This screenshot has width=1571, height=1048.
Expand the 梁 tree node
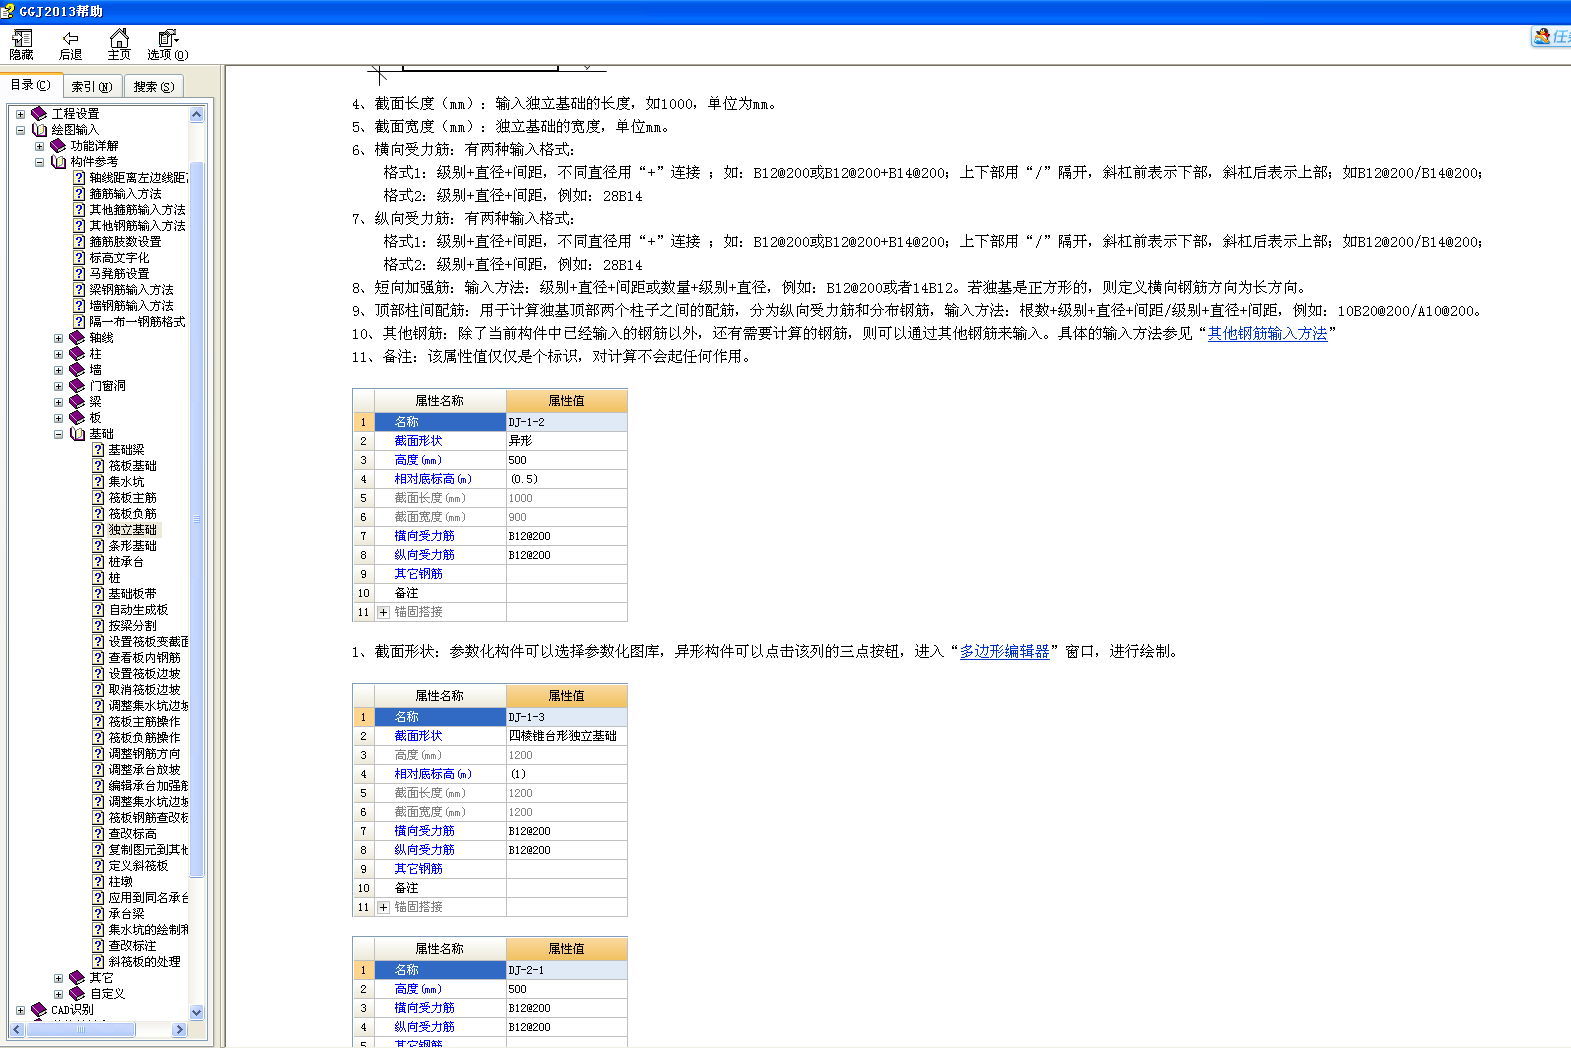(x=58, y=402)
